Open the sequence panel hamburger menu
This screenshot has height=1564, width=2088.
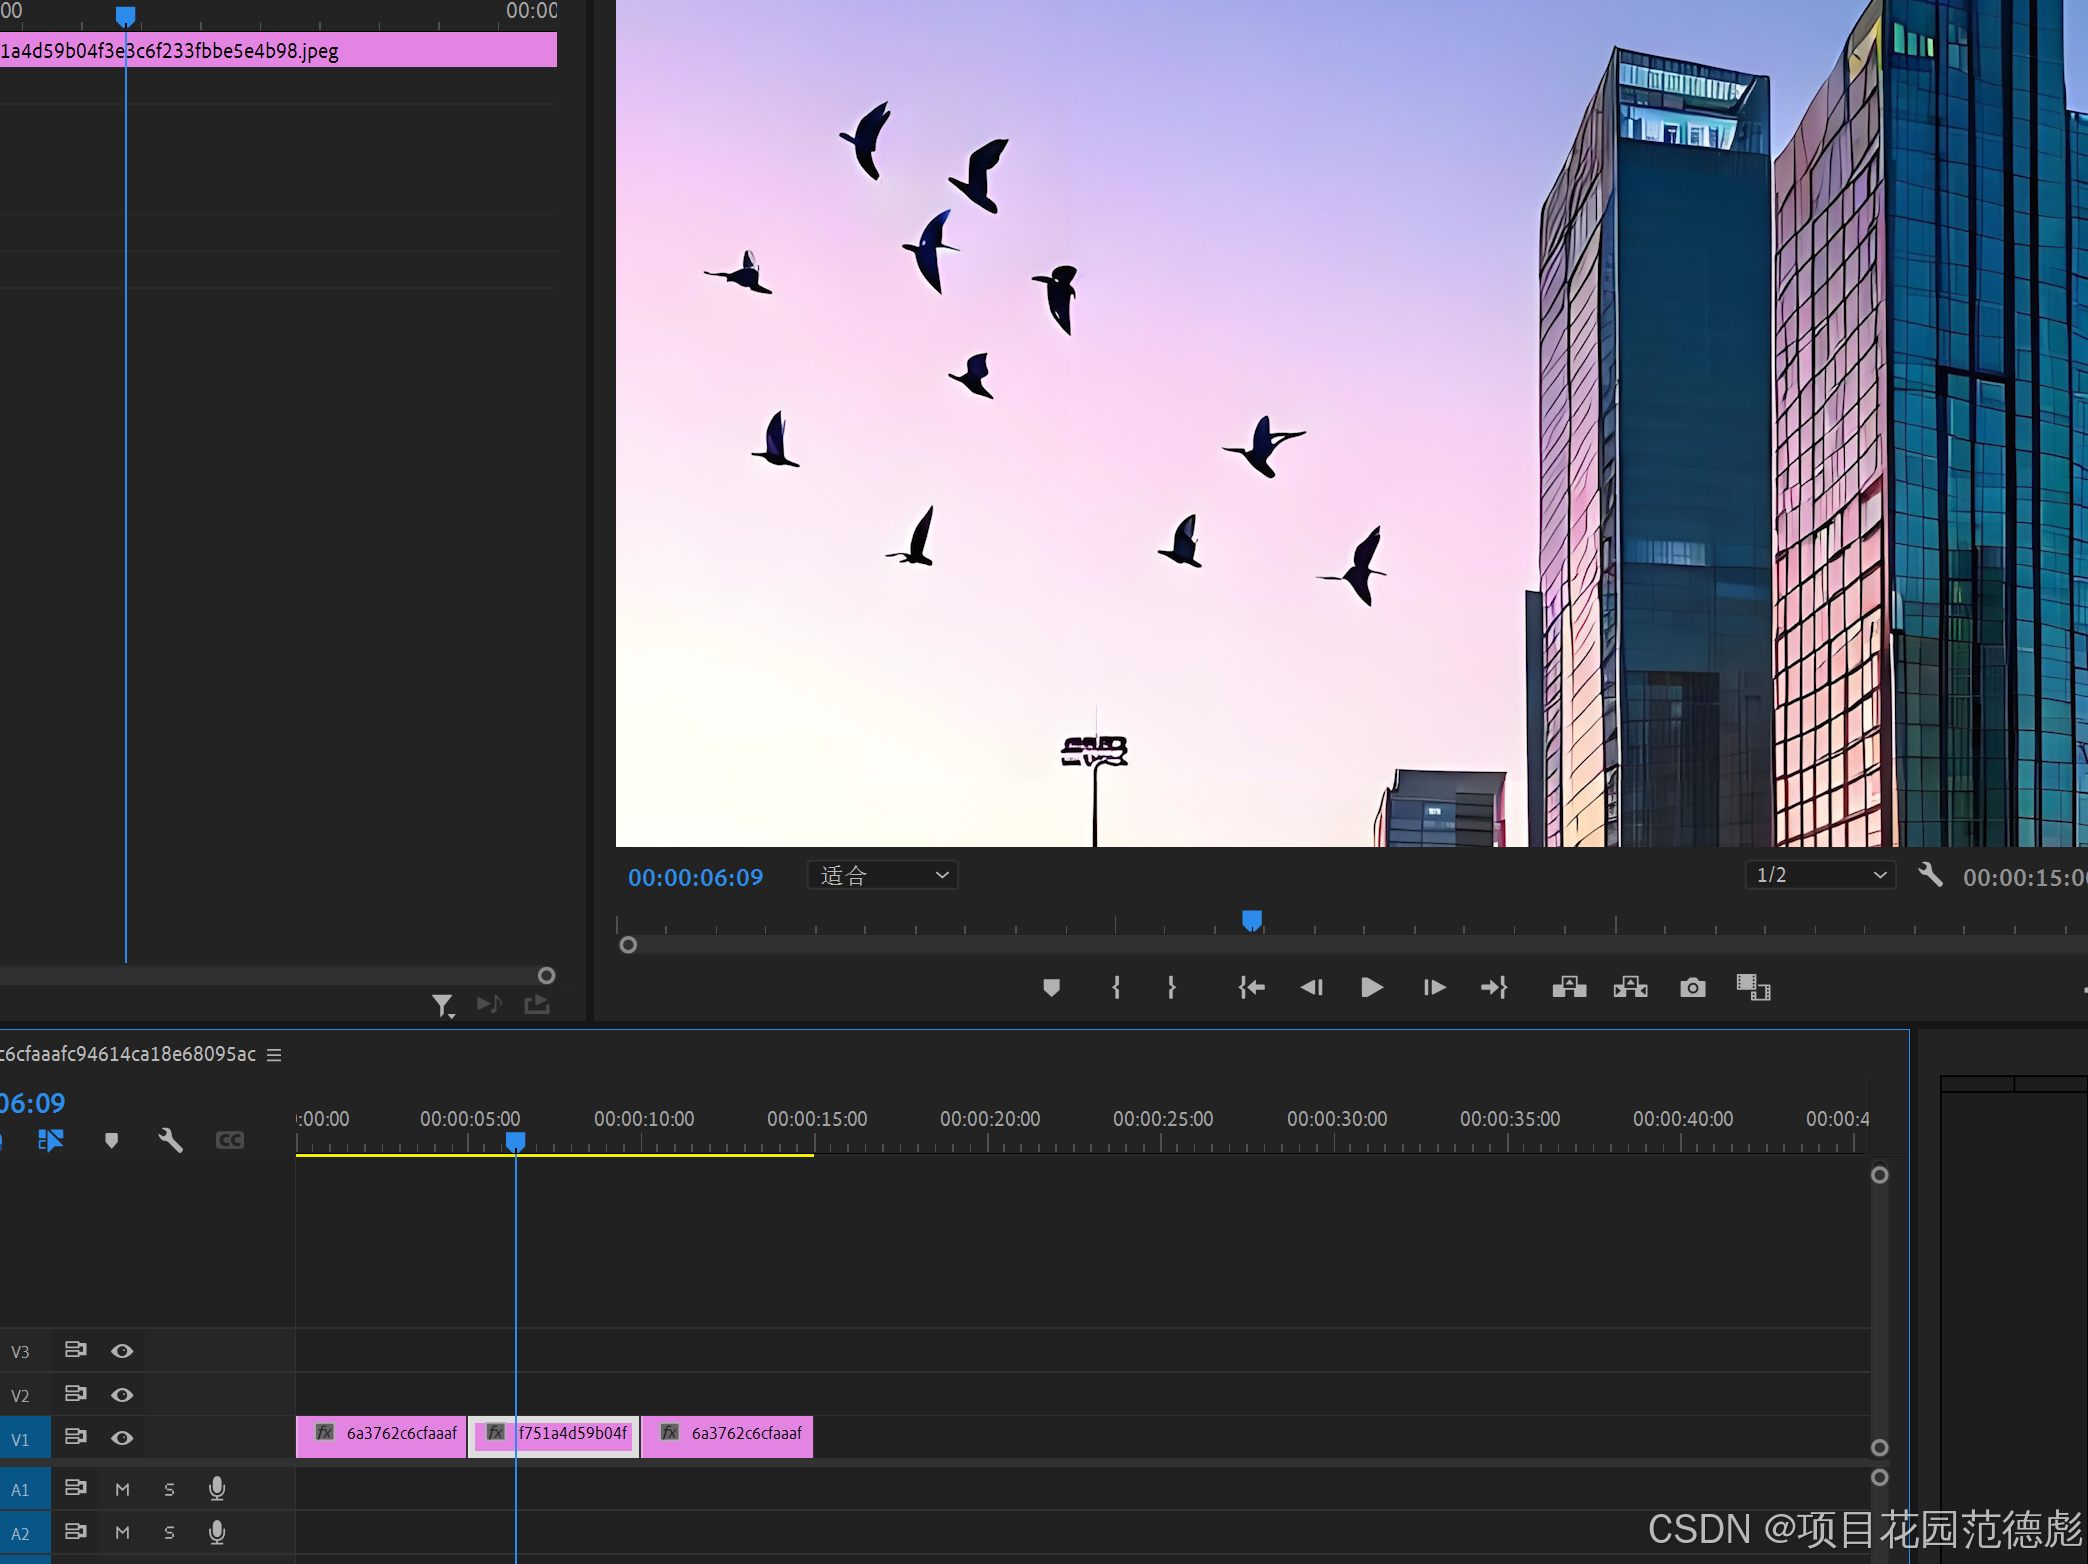coord(274,1055)
